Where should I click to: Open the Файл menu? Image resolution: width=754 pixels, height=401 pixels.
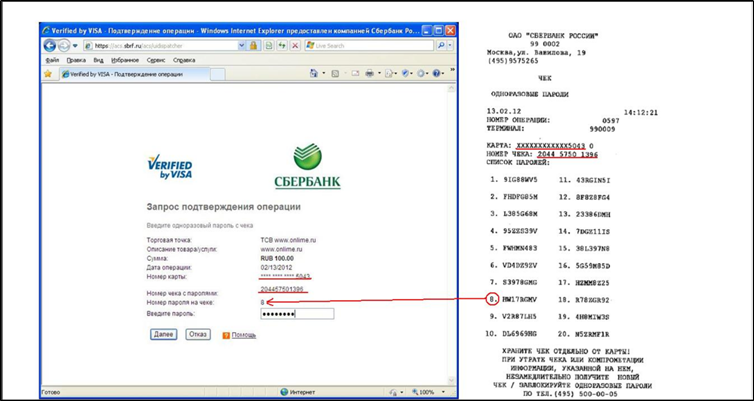pos(52,60)
